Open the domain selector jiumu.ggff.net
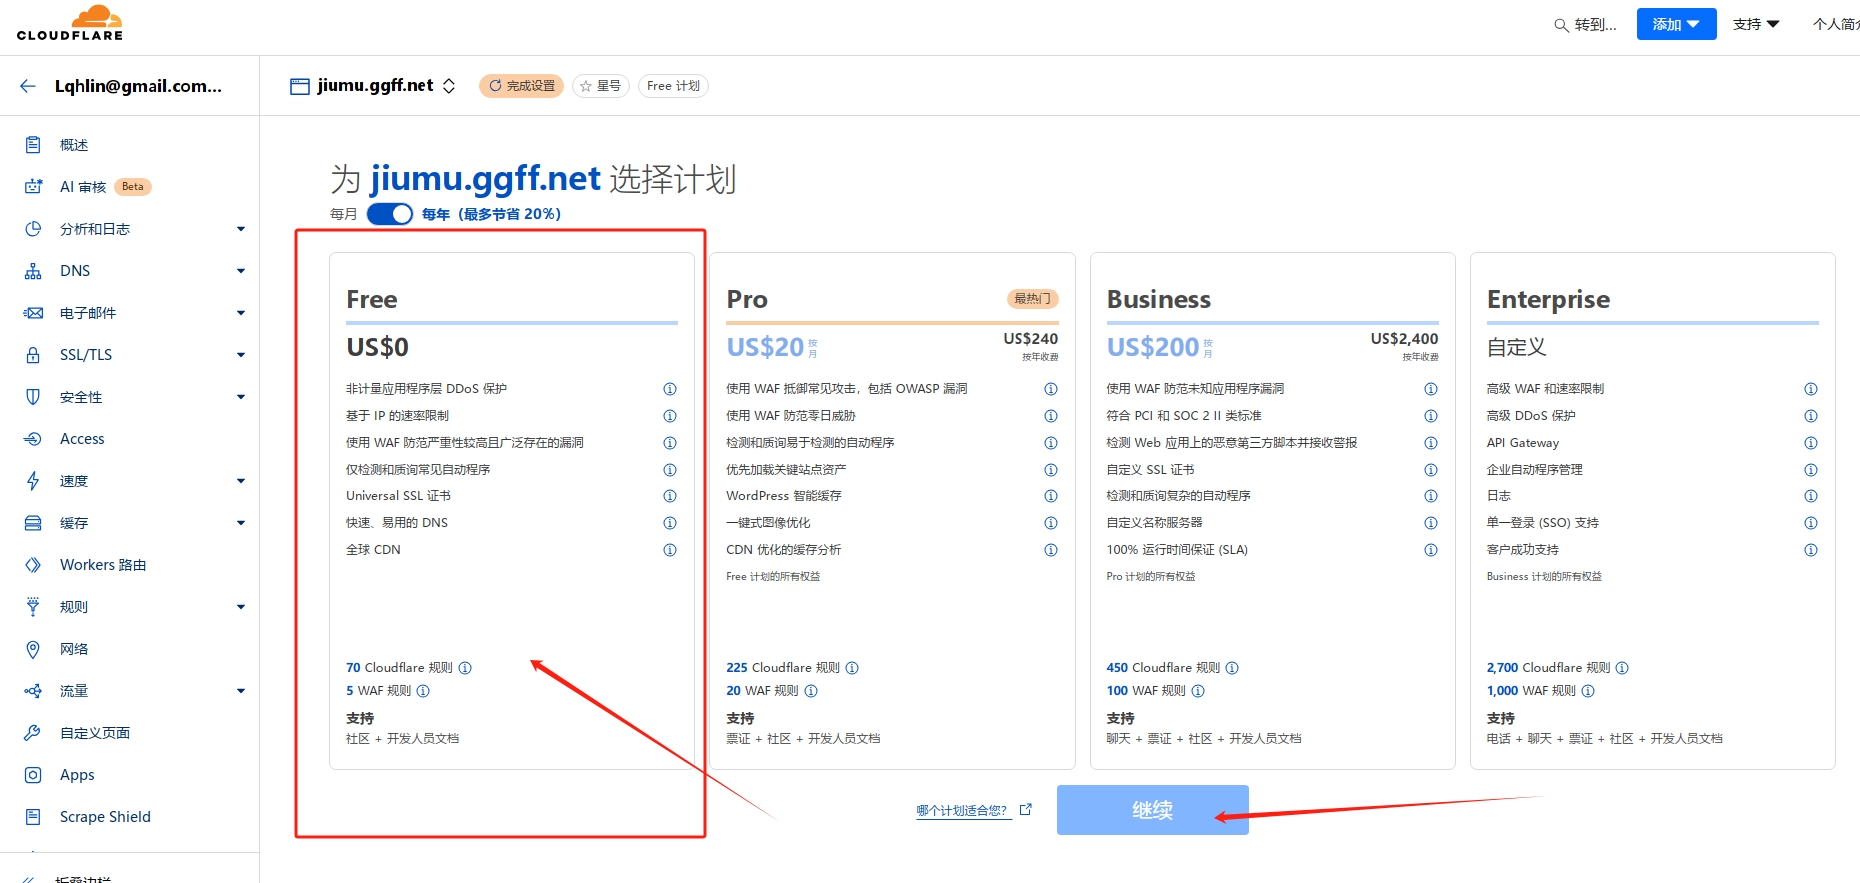Viewport: 1860px width, 883px height. tap(373, 86)
